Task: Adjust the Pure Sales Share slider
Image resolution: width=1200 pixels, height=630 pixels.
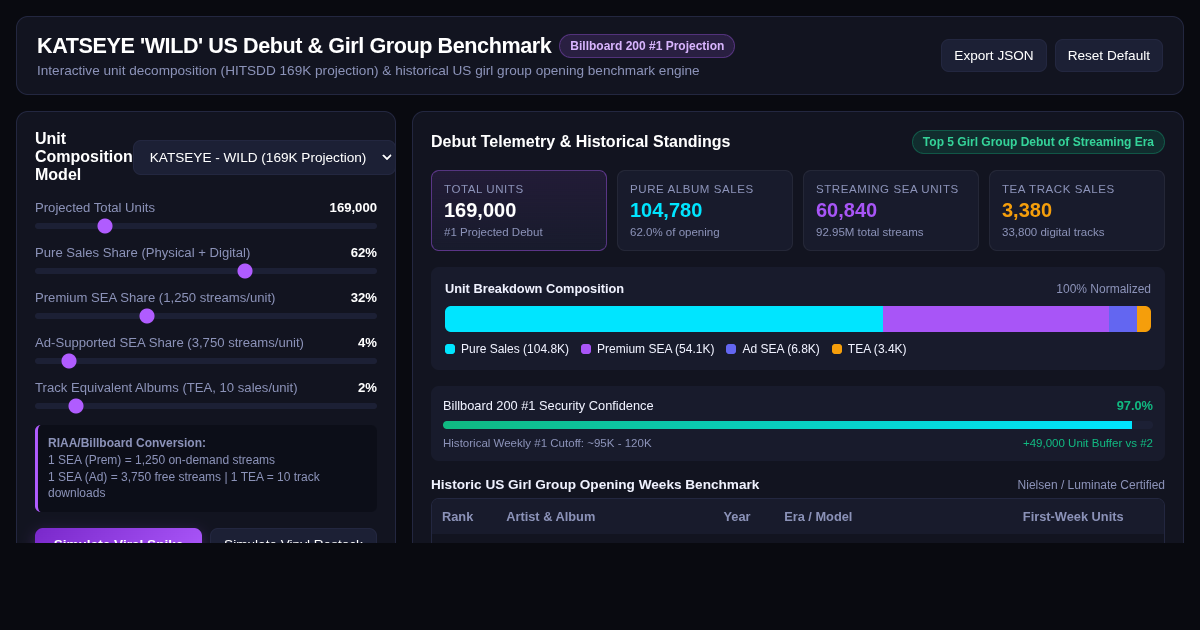Action: (x=206, y=271)
